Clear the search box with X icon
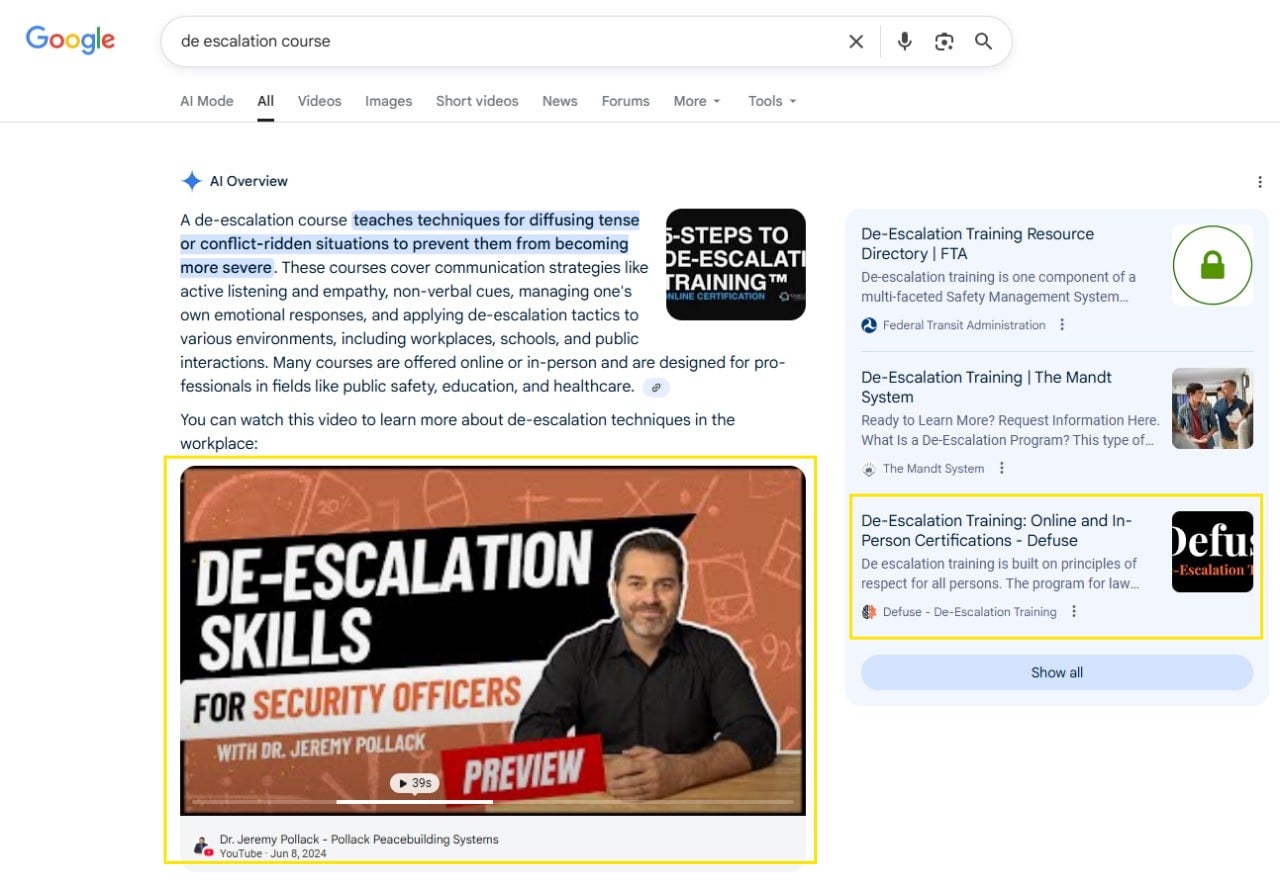Viewport: 1280px width, 887px height. tap(856, 41)
